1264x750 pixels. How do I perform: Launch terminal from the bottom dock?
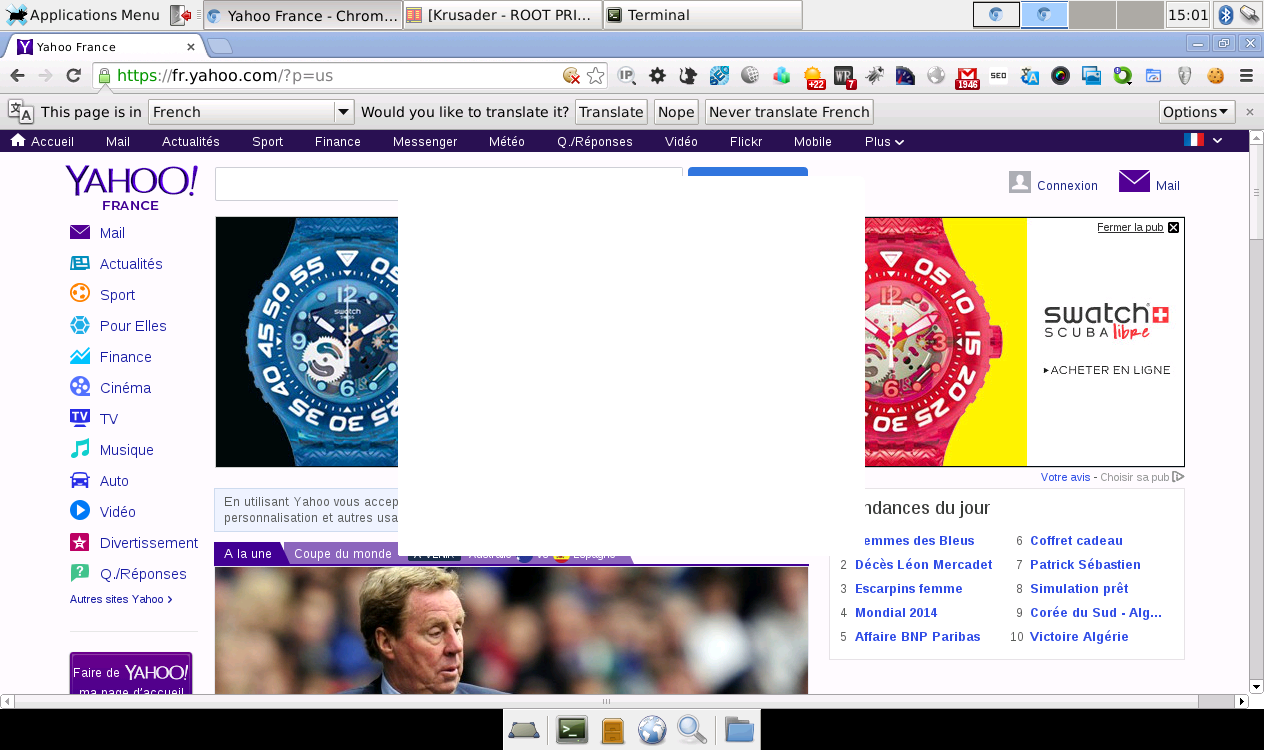point(572,730)
